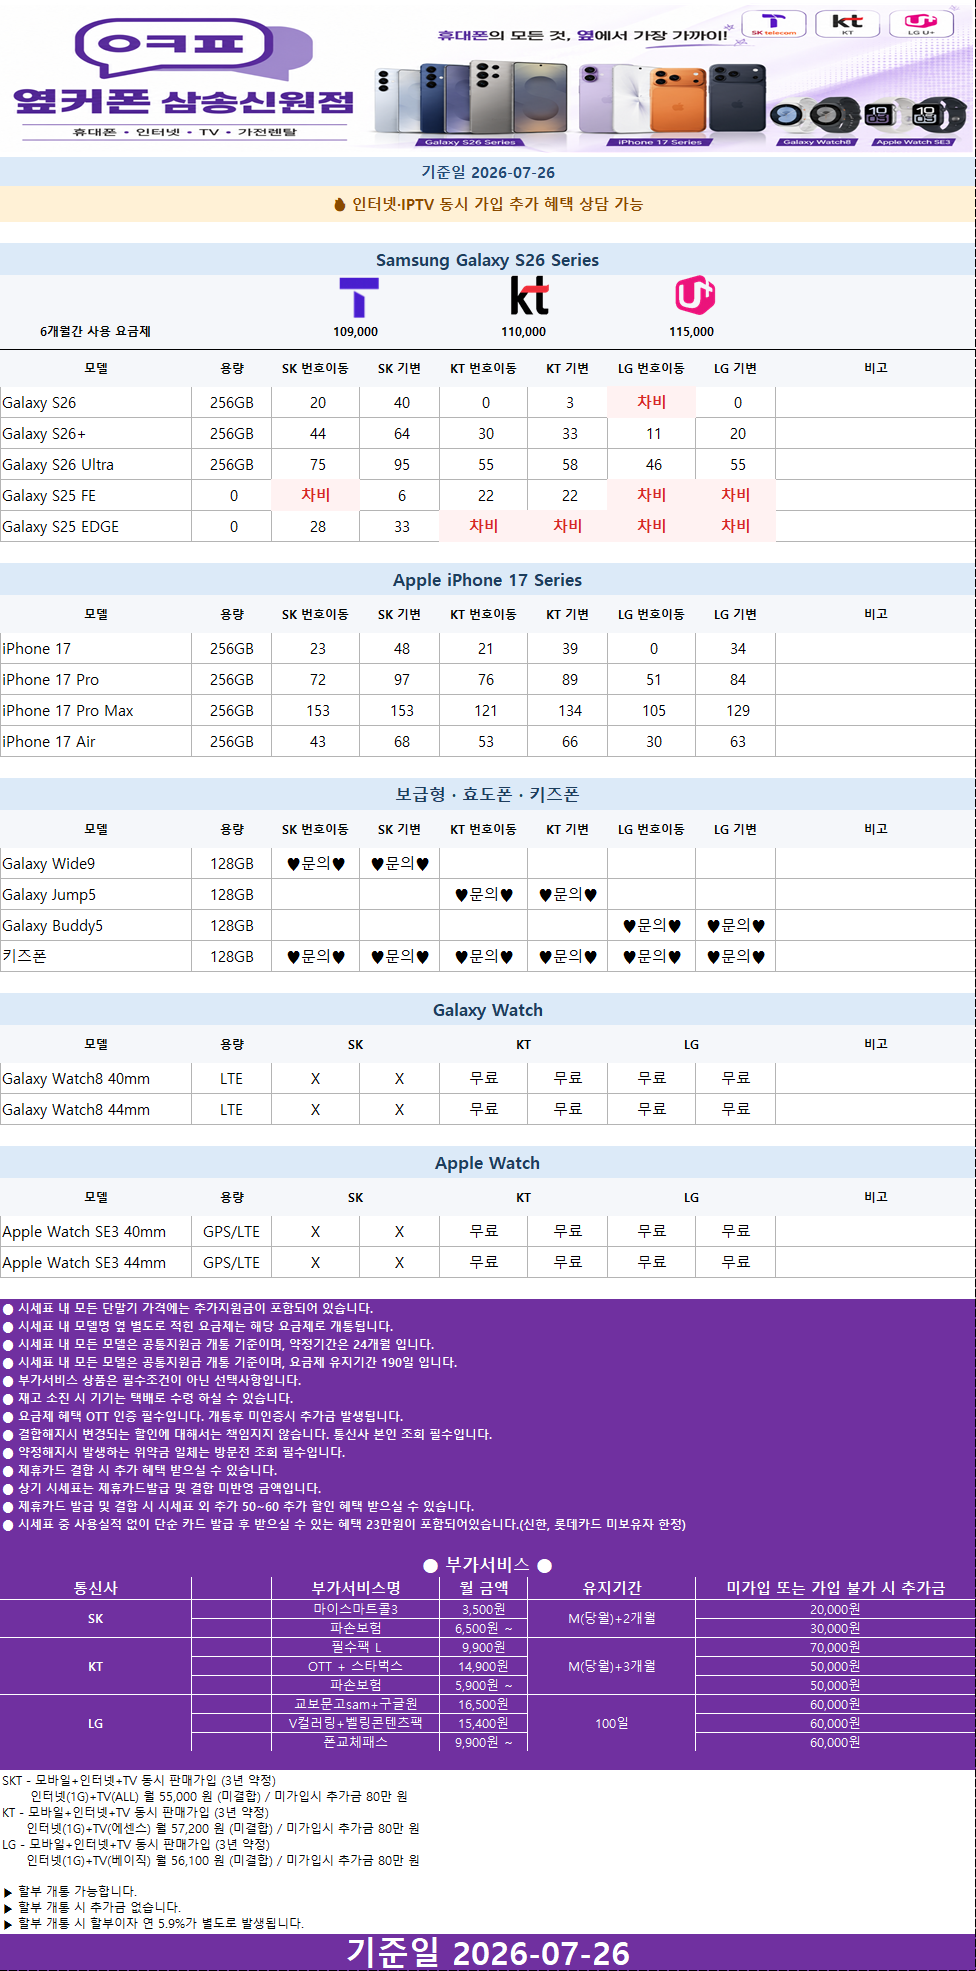Select the Galaxy Watch8 44mm model name

tap(76, 1110)
